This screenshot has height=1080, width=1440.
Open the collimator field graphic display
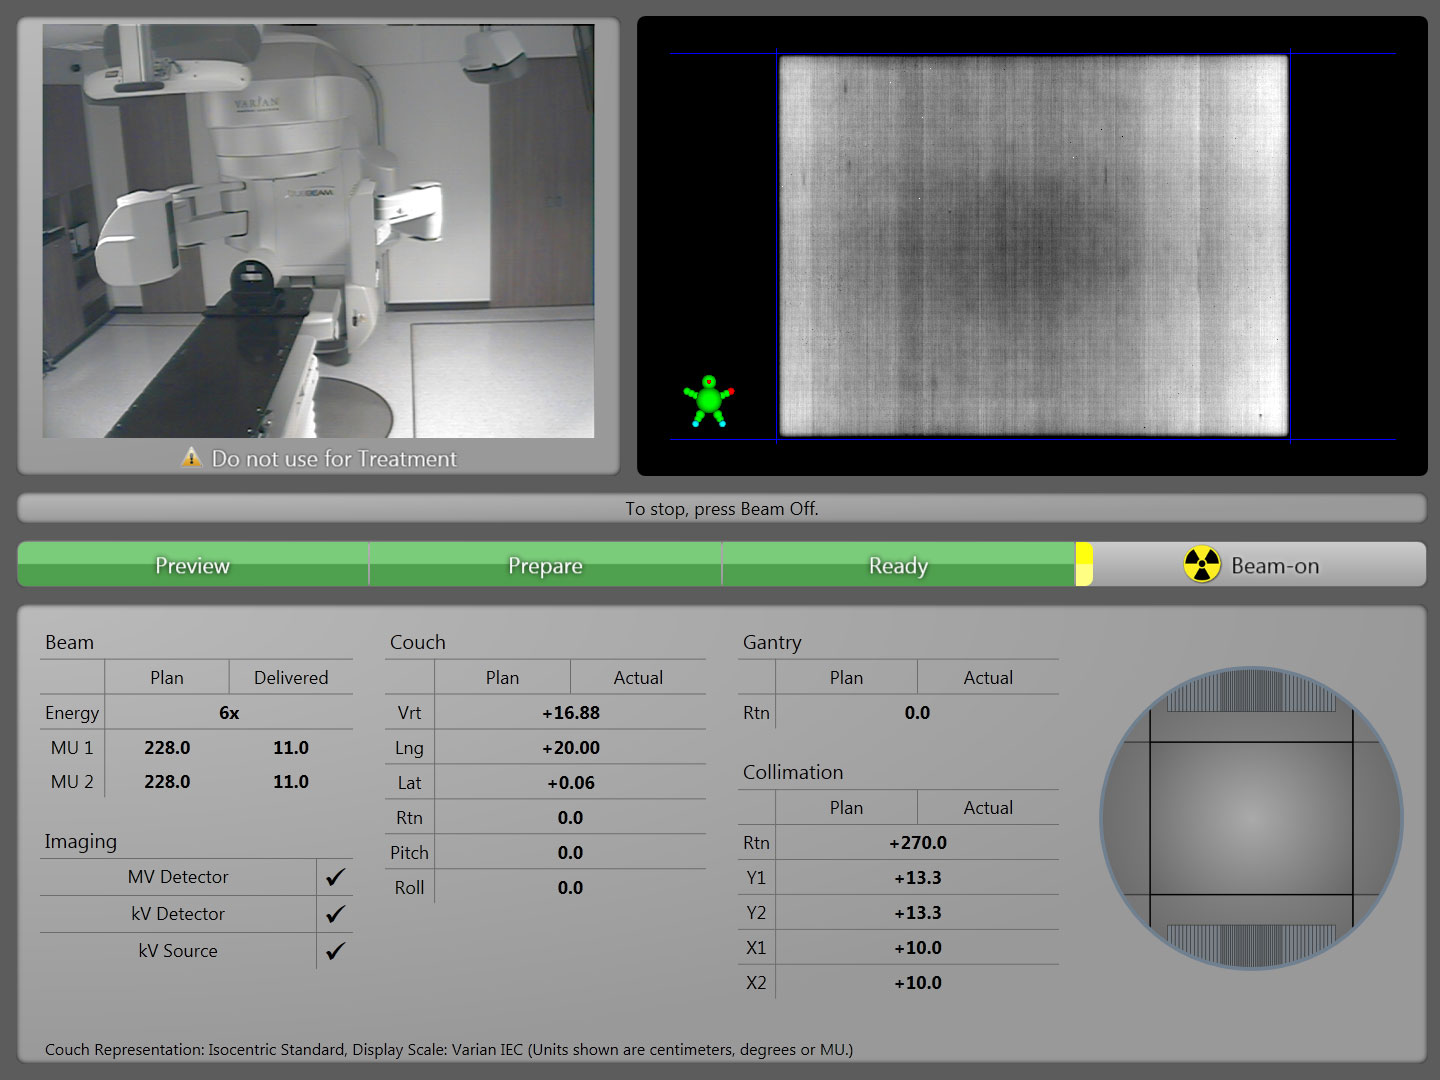[1251, 817]
